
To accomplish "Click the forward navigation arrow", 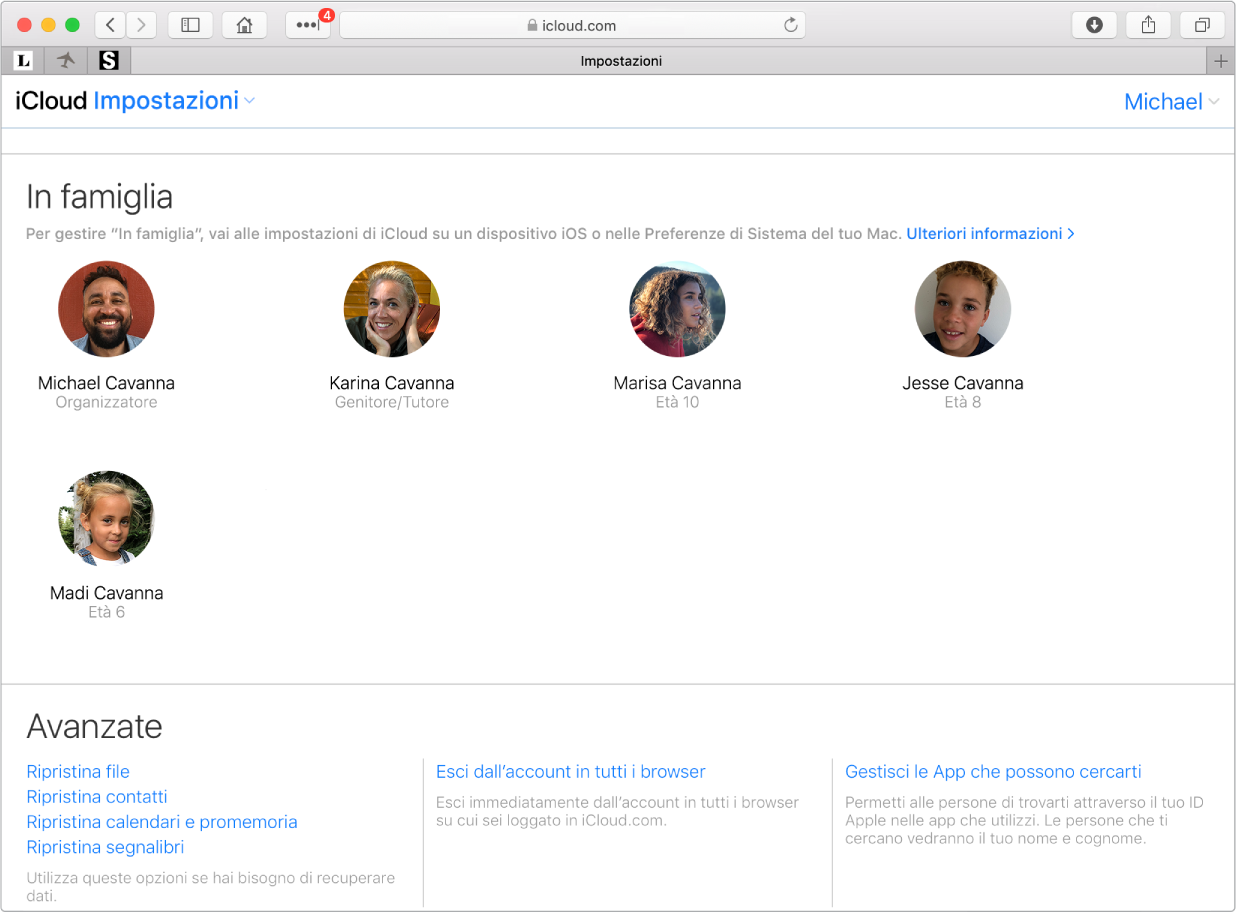I will (140, 24).
